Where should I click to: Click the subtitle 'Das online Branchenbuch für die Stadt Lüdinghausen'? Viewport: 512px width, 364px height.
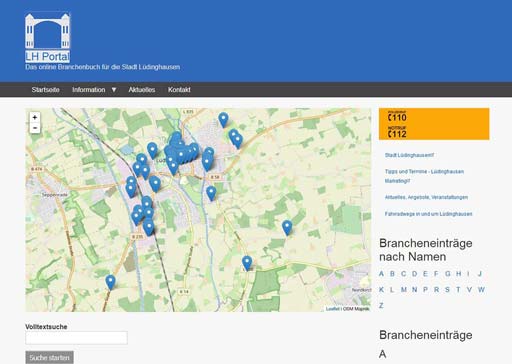click(103, 67)
